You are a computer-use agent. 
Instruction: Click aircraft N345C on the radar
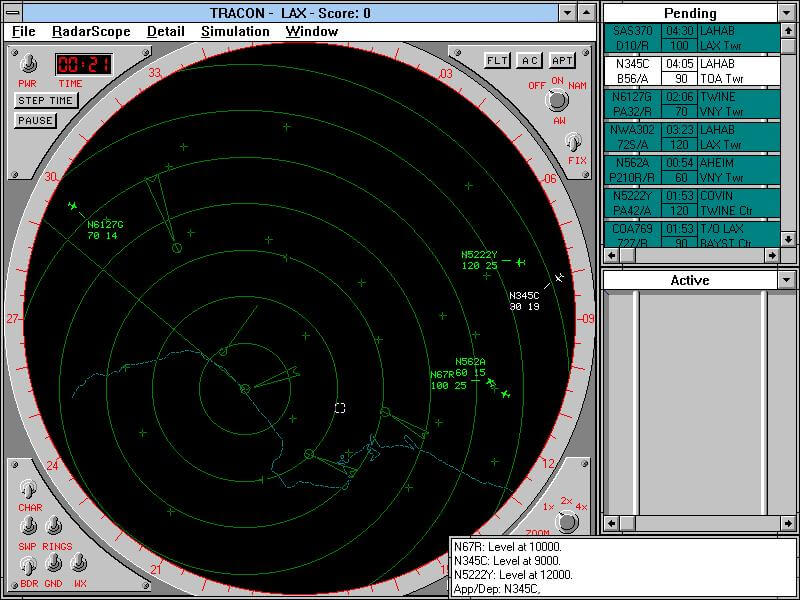pos(559,277)
